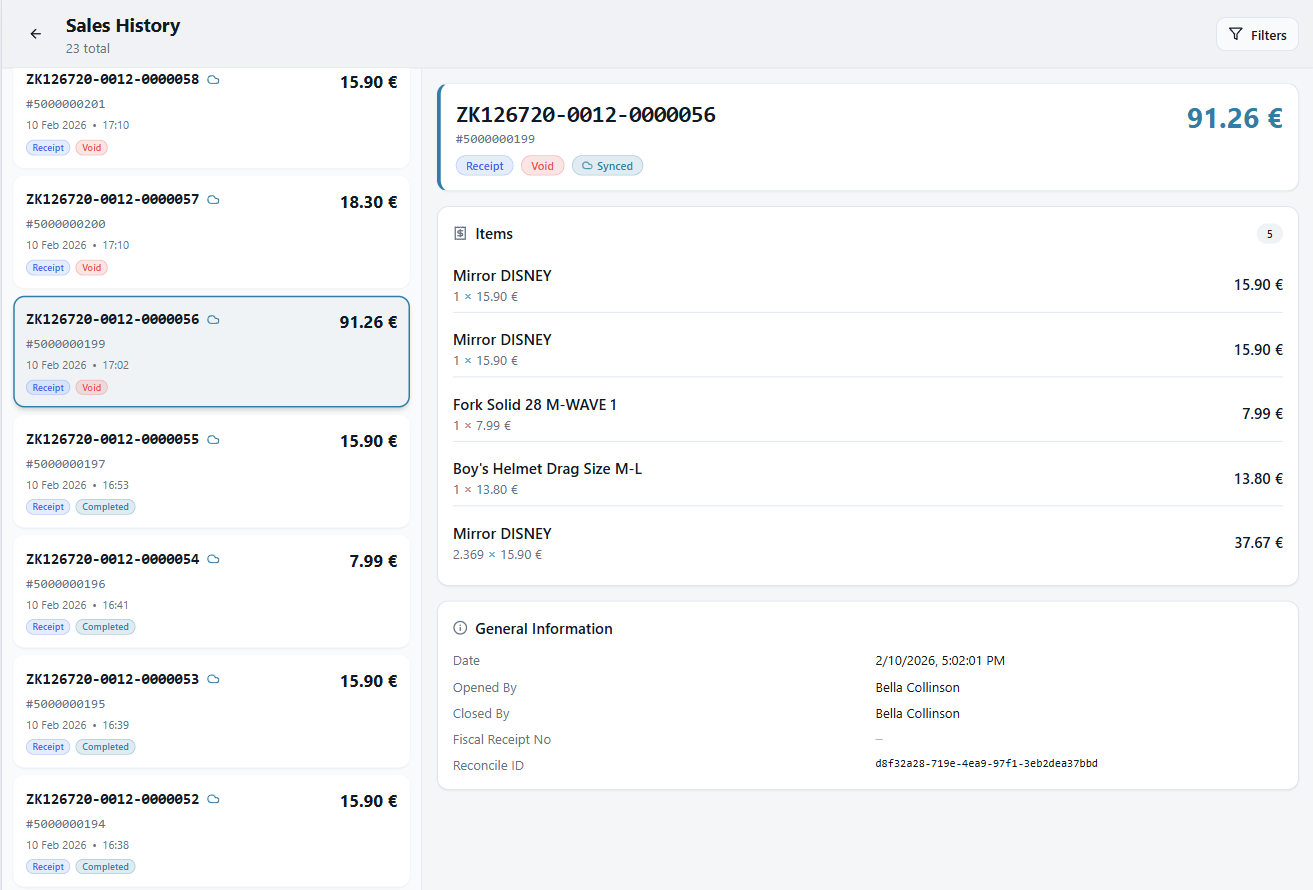Click the Reconcile ID value

click(986, 764)
